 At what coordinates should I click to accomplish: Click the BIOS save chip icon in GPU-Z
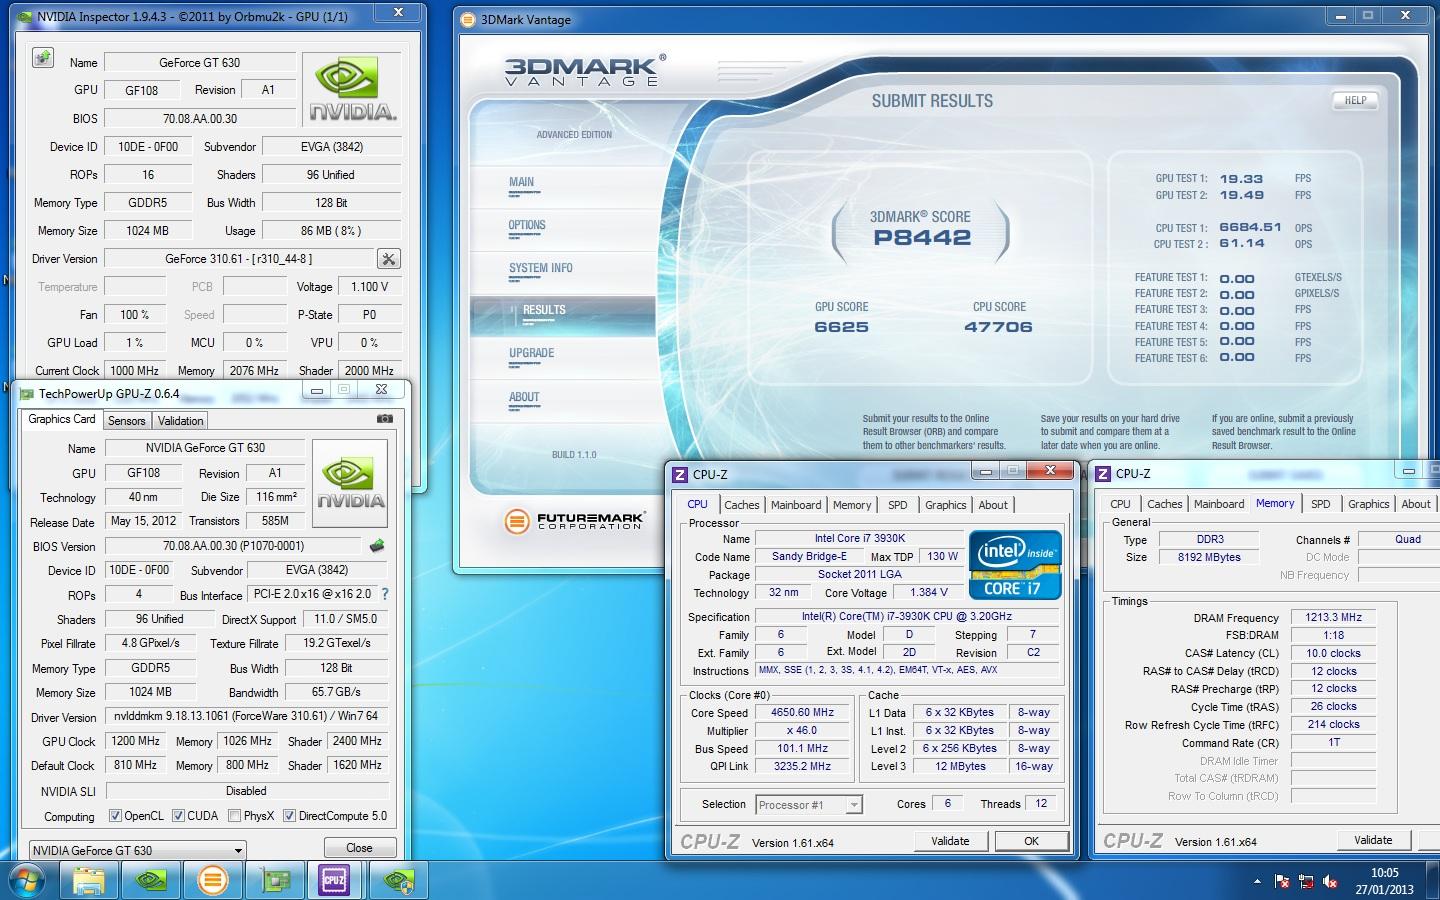[377, 546]
